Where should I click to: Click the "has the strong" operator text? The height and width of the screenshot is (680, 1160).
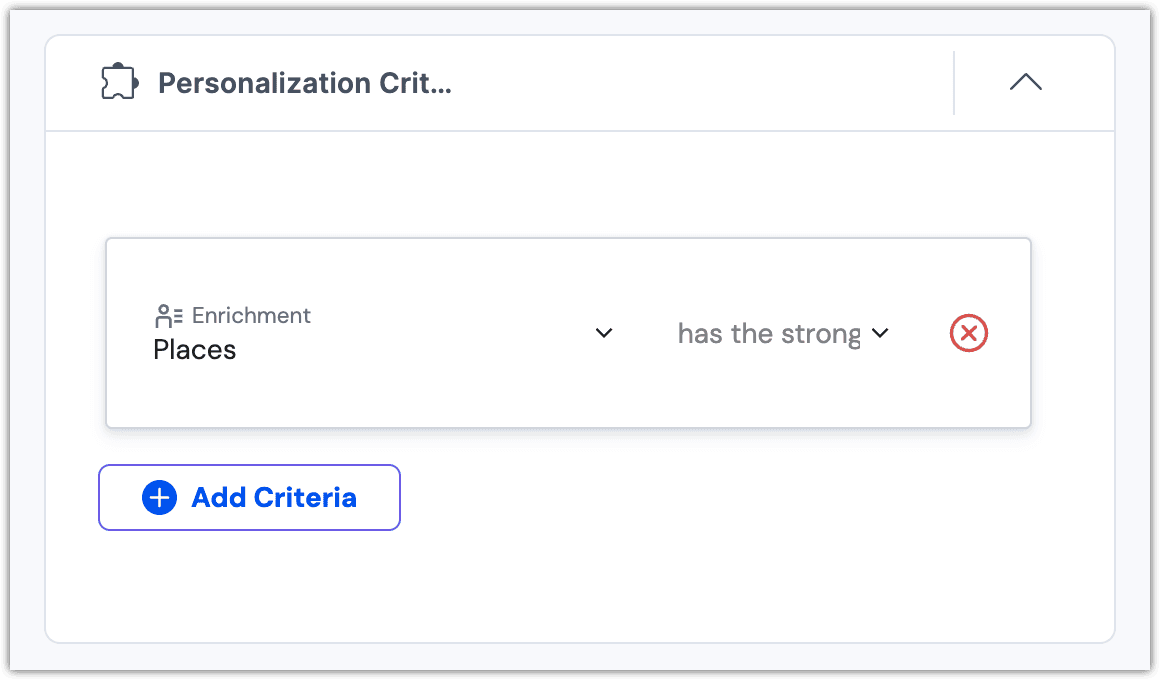[768, 333]
